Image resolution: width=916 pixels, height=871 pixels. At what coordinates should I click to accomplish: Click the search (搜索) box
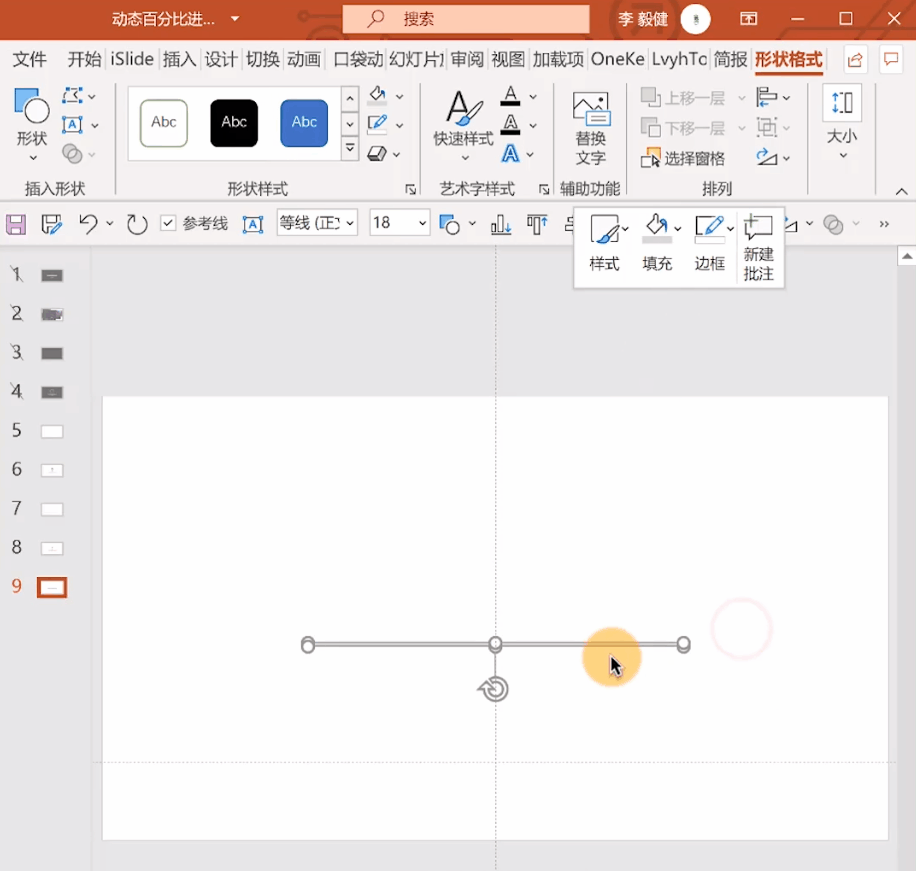click(466, 19)
